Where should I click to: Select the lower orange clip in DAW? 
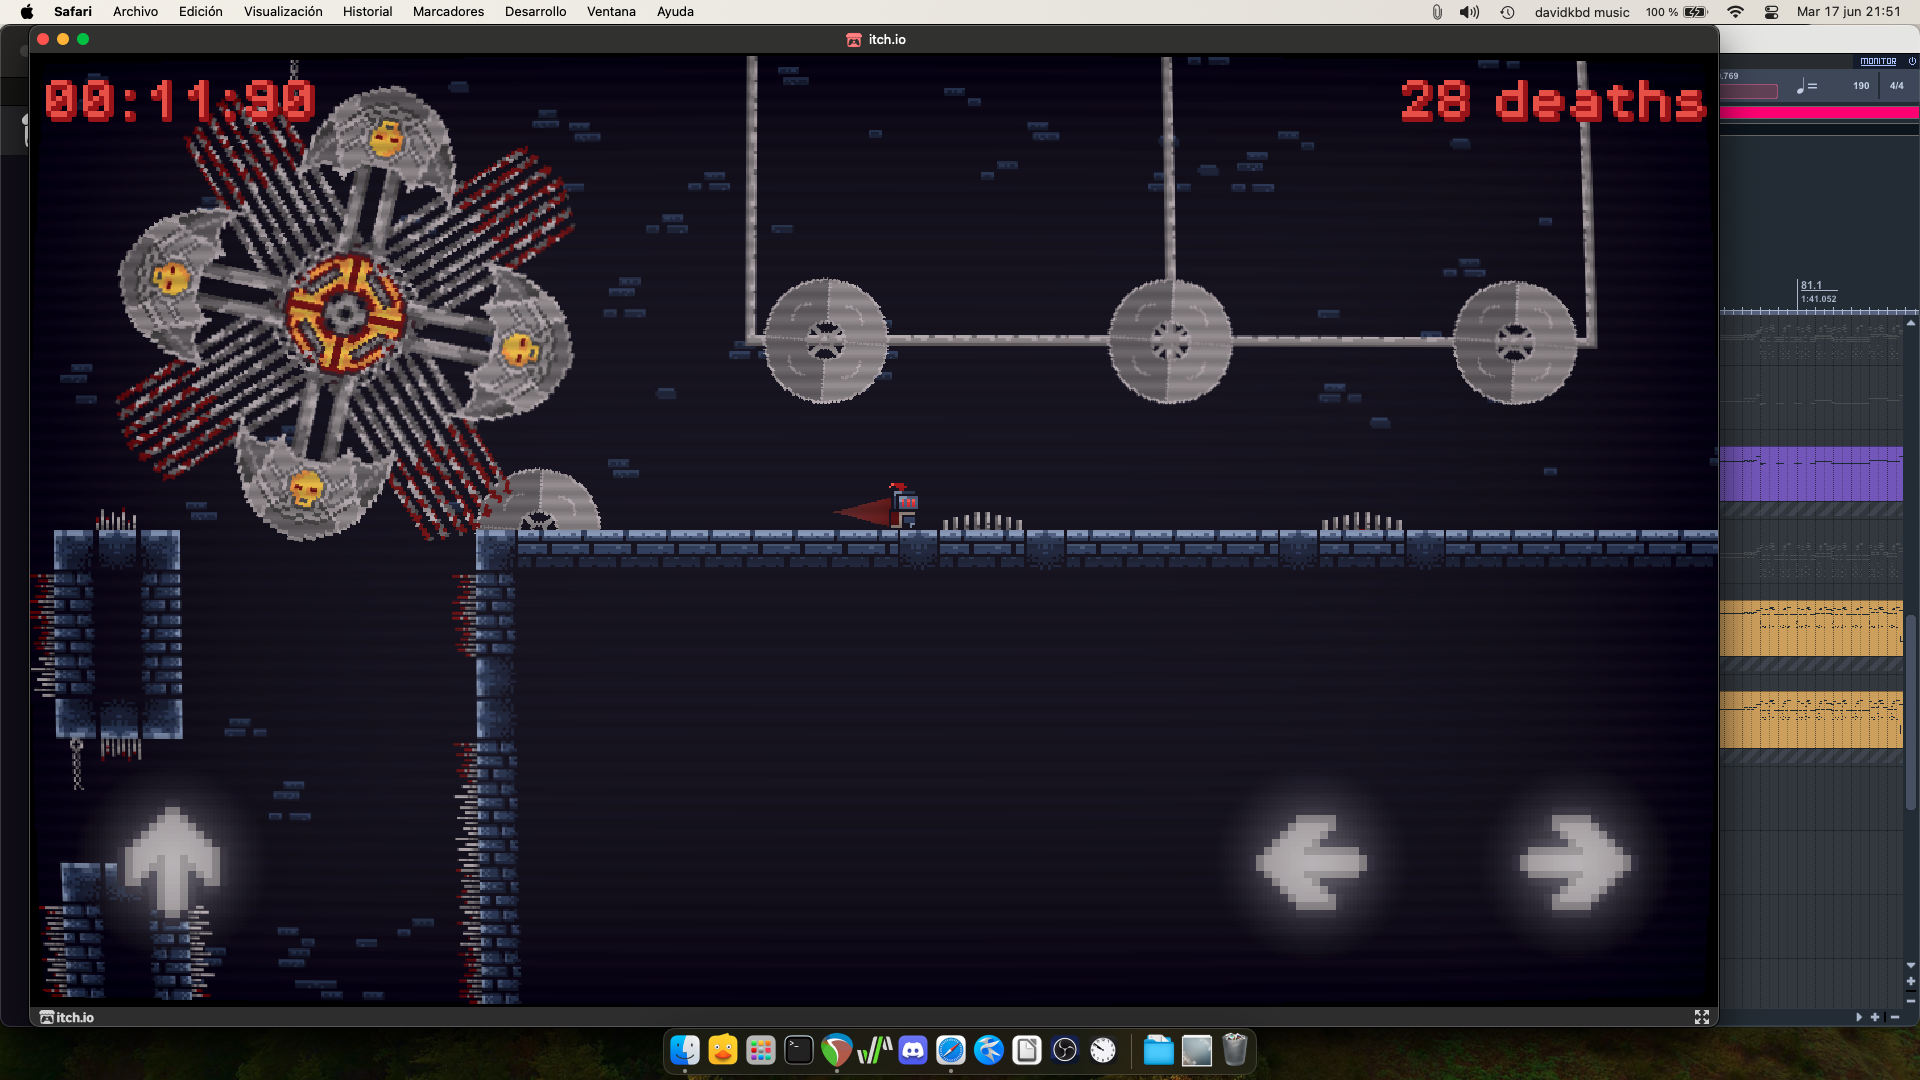[1811, 719]
